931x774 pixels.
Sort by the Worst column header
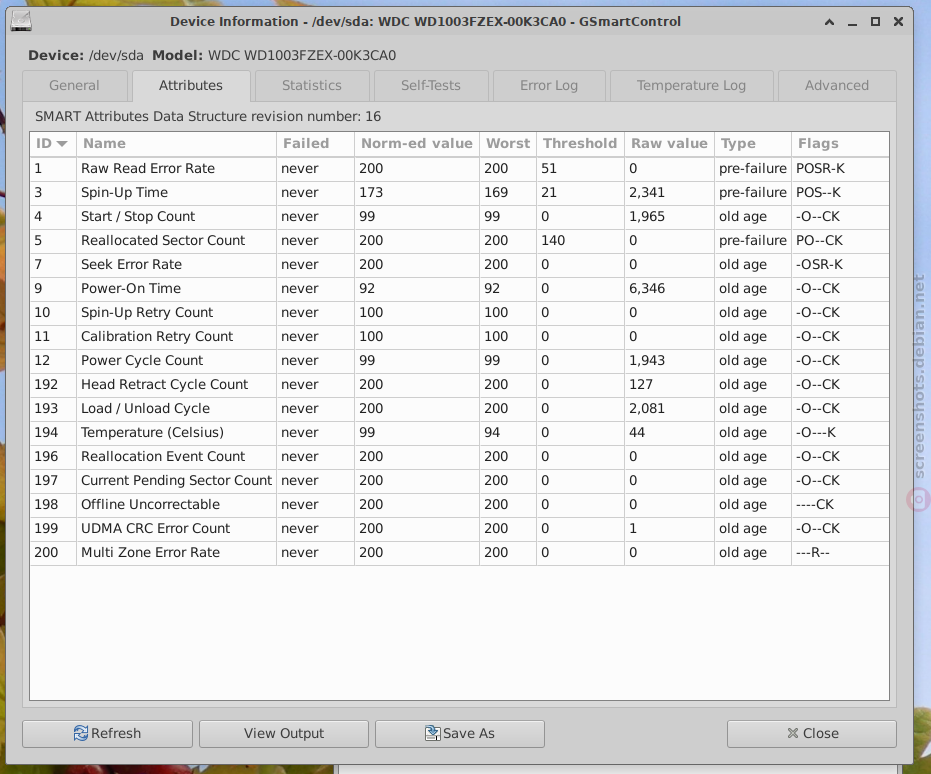pos(508,144)
